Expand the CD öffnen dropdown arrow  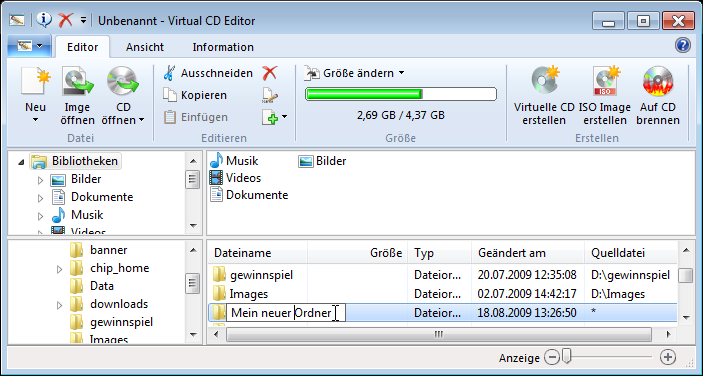pyautogui.click(x=142, y=120)
